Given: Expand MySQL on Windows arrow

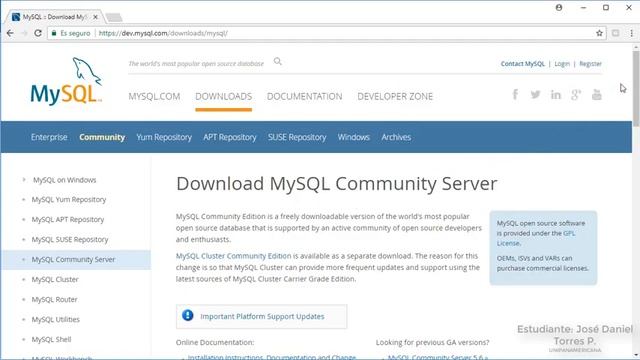Looking at the screenshot, I should click(x=24, y=180).
